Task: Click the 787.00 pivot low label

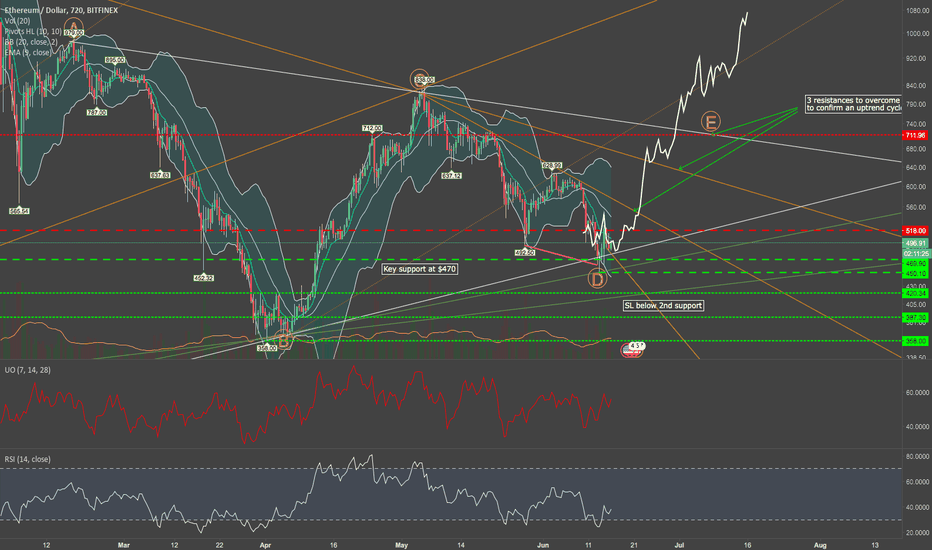Action: click(x=96, y=112)
